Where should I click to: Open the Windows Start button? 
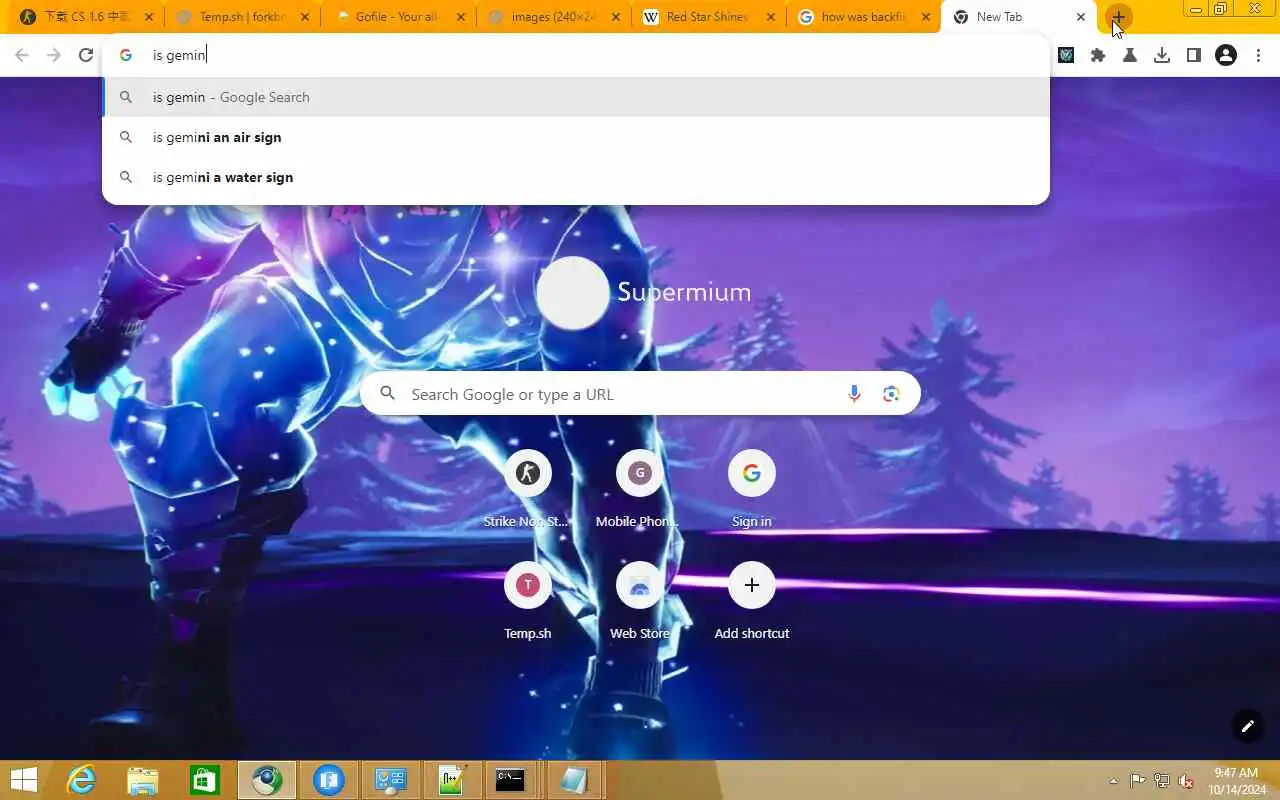[x=24, y=780]
